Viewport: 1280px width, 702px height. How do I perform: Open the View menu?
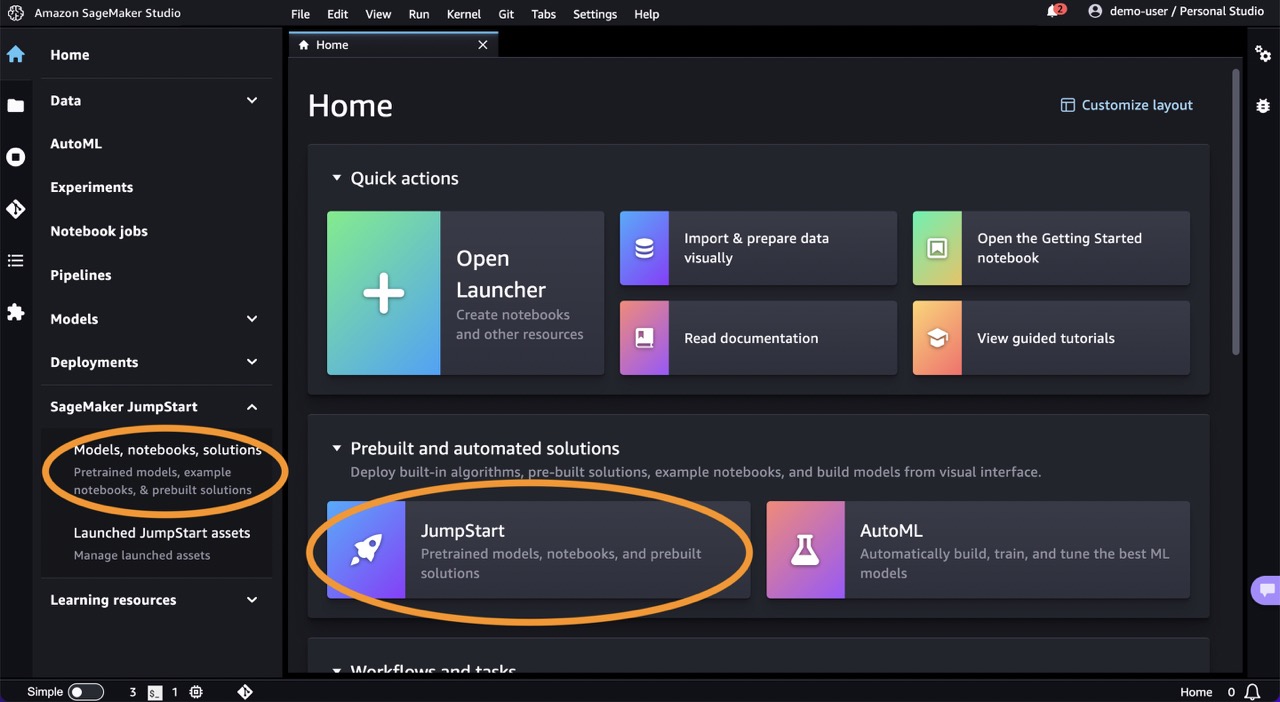[x=378, y=14]
